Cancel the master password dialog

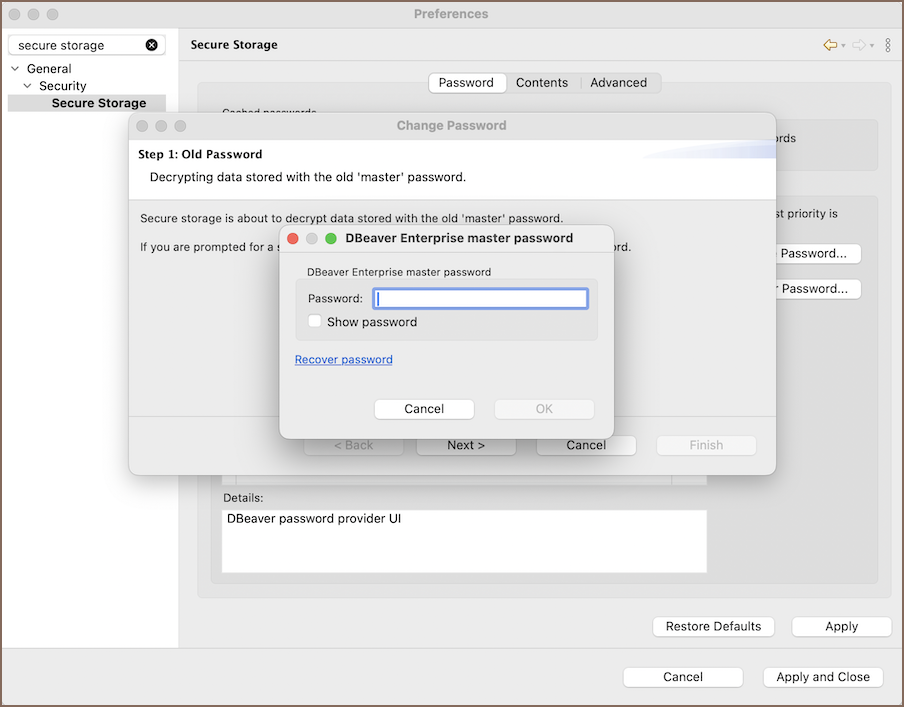click(x=424, y=409)
